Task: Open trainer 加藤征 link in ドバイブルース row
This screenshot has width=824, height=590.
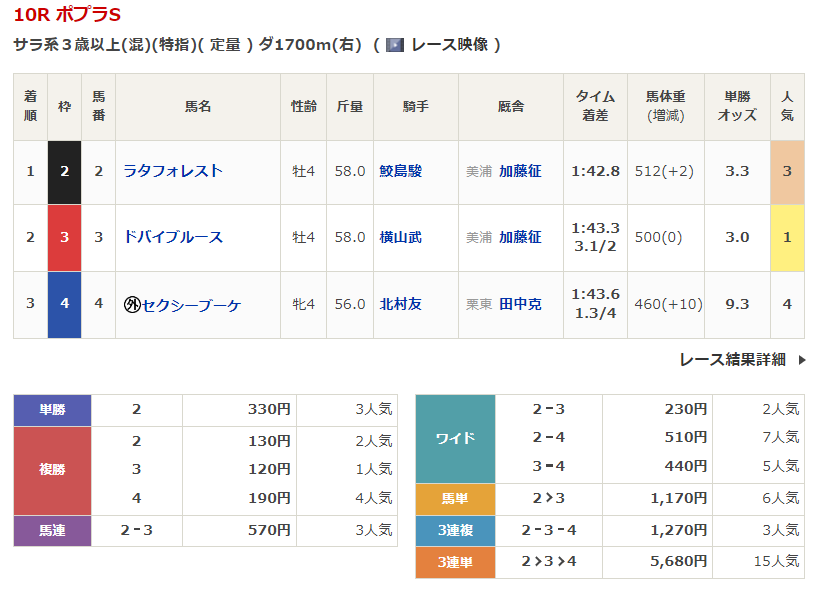Action: click(x=520, y=237)
